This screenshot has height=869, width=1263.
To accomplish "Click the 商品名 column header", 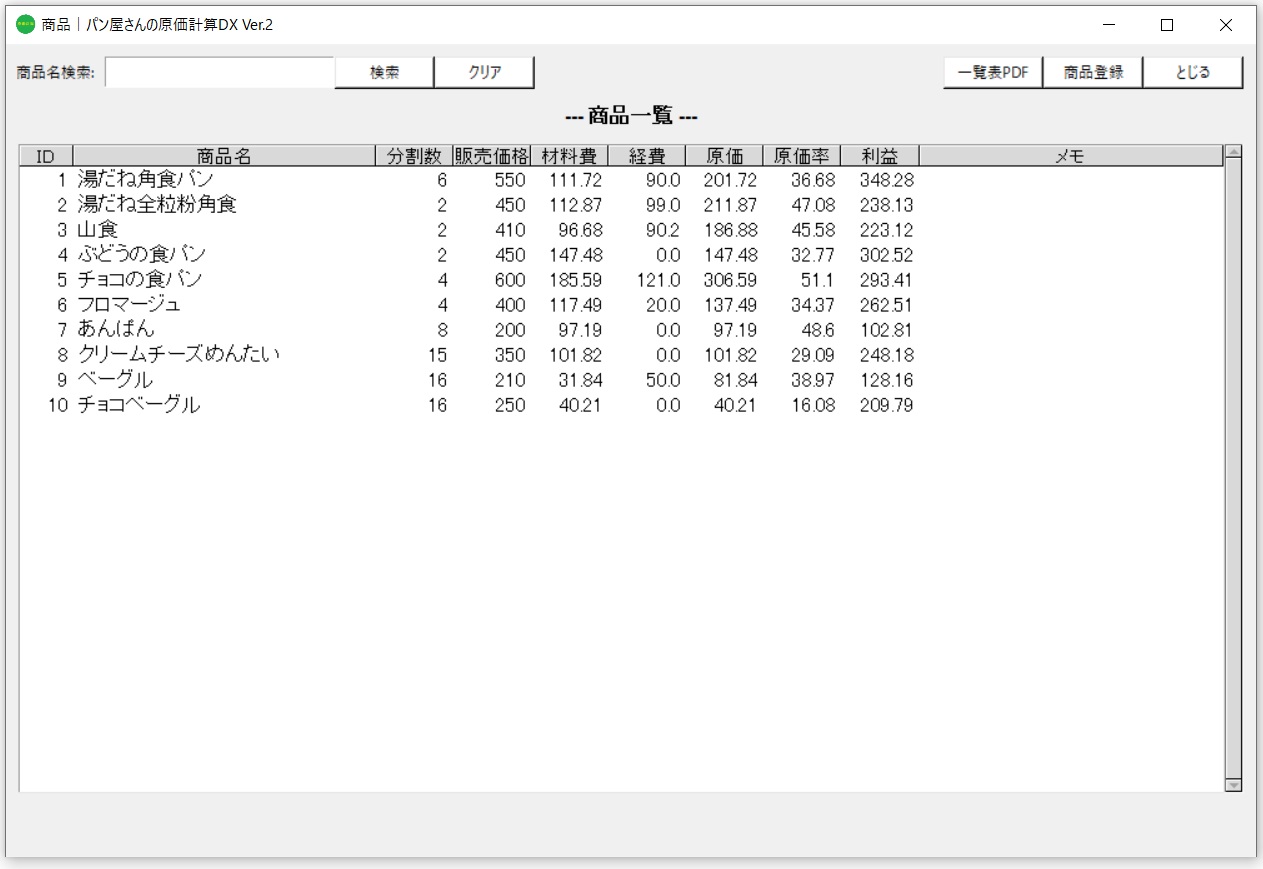I will [x=222, y=155].
